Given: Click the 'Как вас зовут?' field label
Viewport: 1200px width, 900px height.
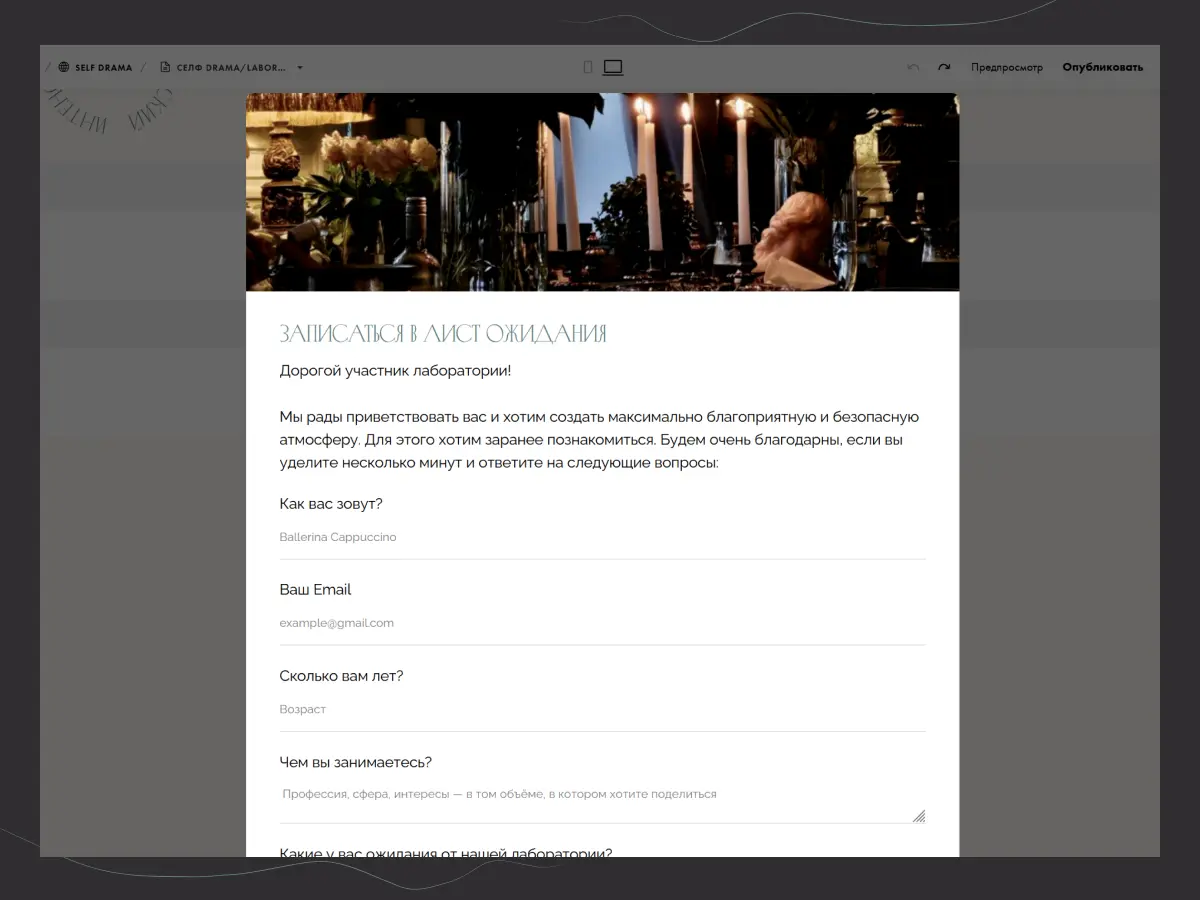Looking at the screenshot, I should point(331,504).
